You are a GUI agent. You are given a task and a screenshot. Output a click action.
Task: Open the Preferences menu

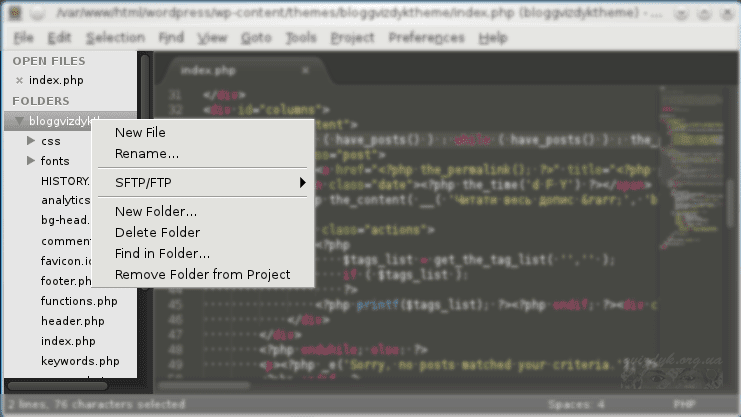point(426,37)
